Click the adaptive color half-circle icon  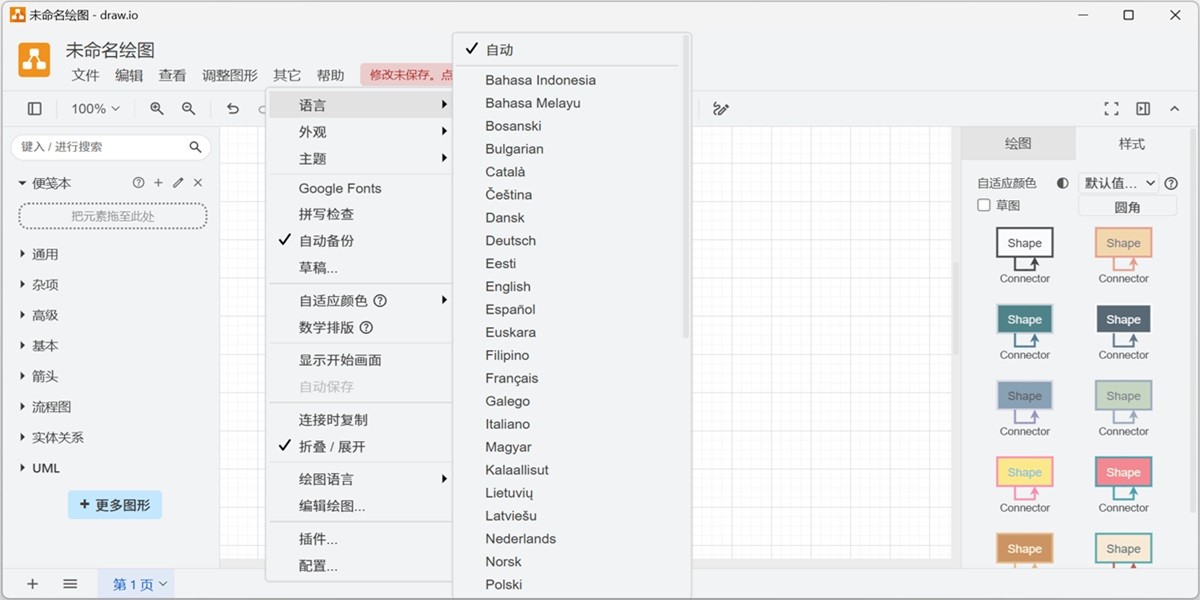click(1064, 183)
